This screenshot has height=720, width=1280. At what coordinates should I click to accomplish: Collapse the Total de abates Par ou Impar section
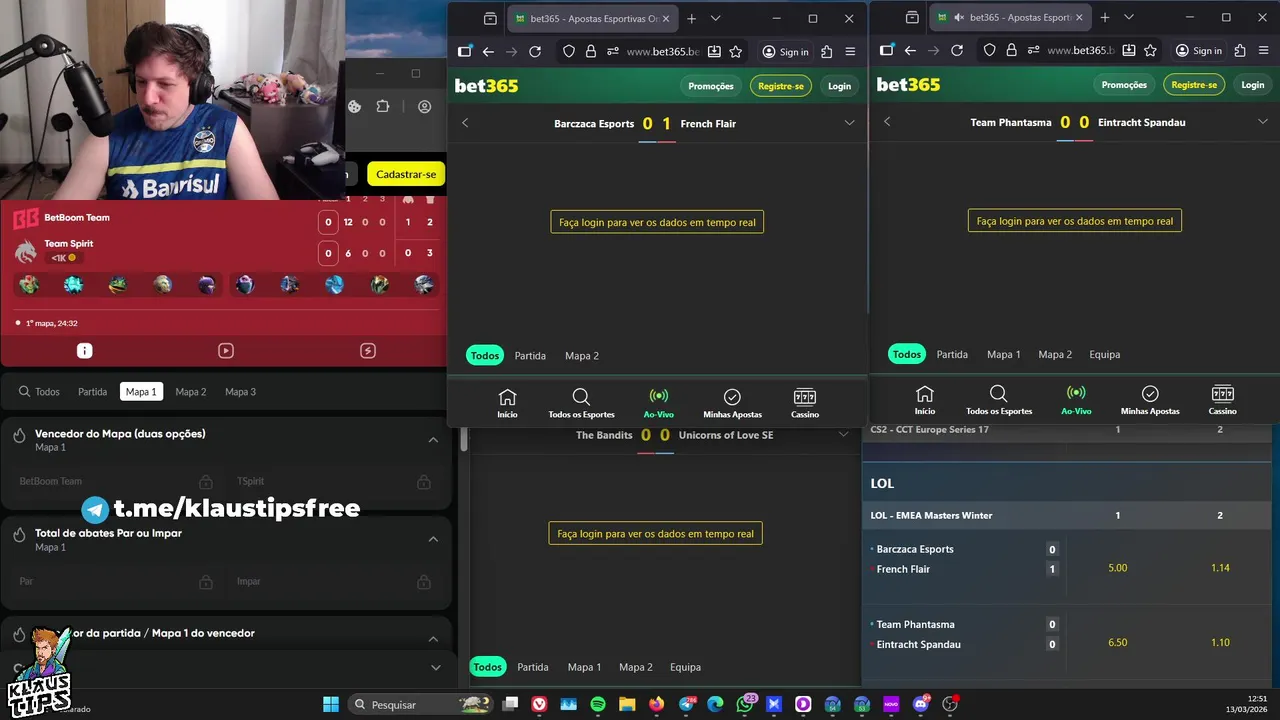tap(433, 539)
